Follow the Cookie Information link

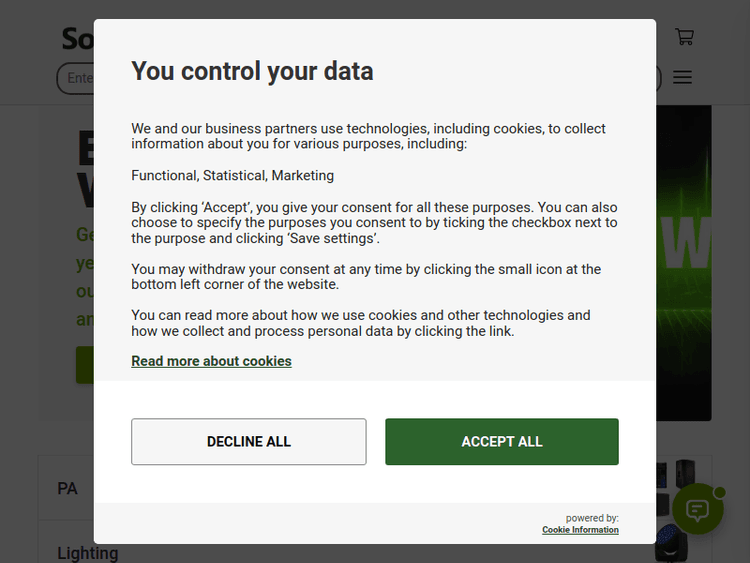tap(580, 530)
